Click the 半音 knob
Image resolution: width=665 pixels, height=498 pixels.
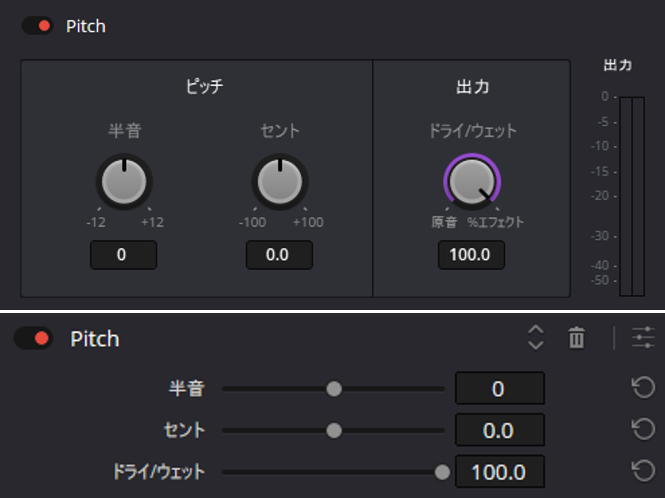[124, 182]
